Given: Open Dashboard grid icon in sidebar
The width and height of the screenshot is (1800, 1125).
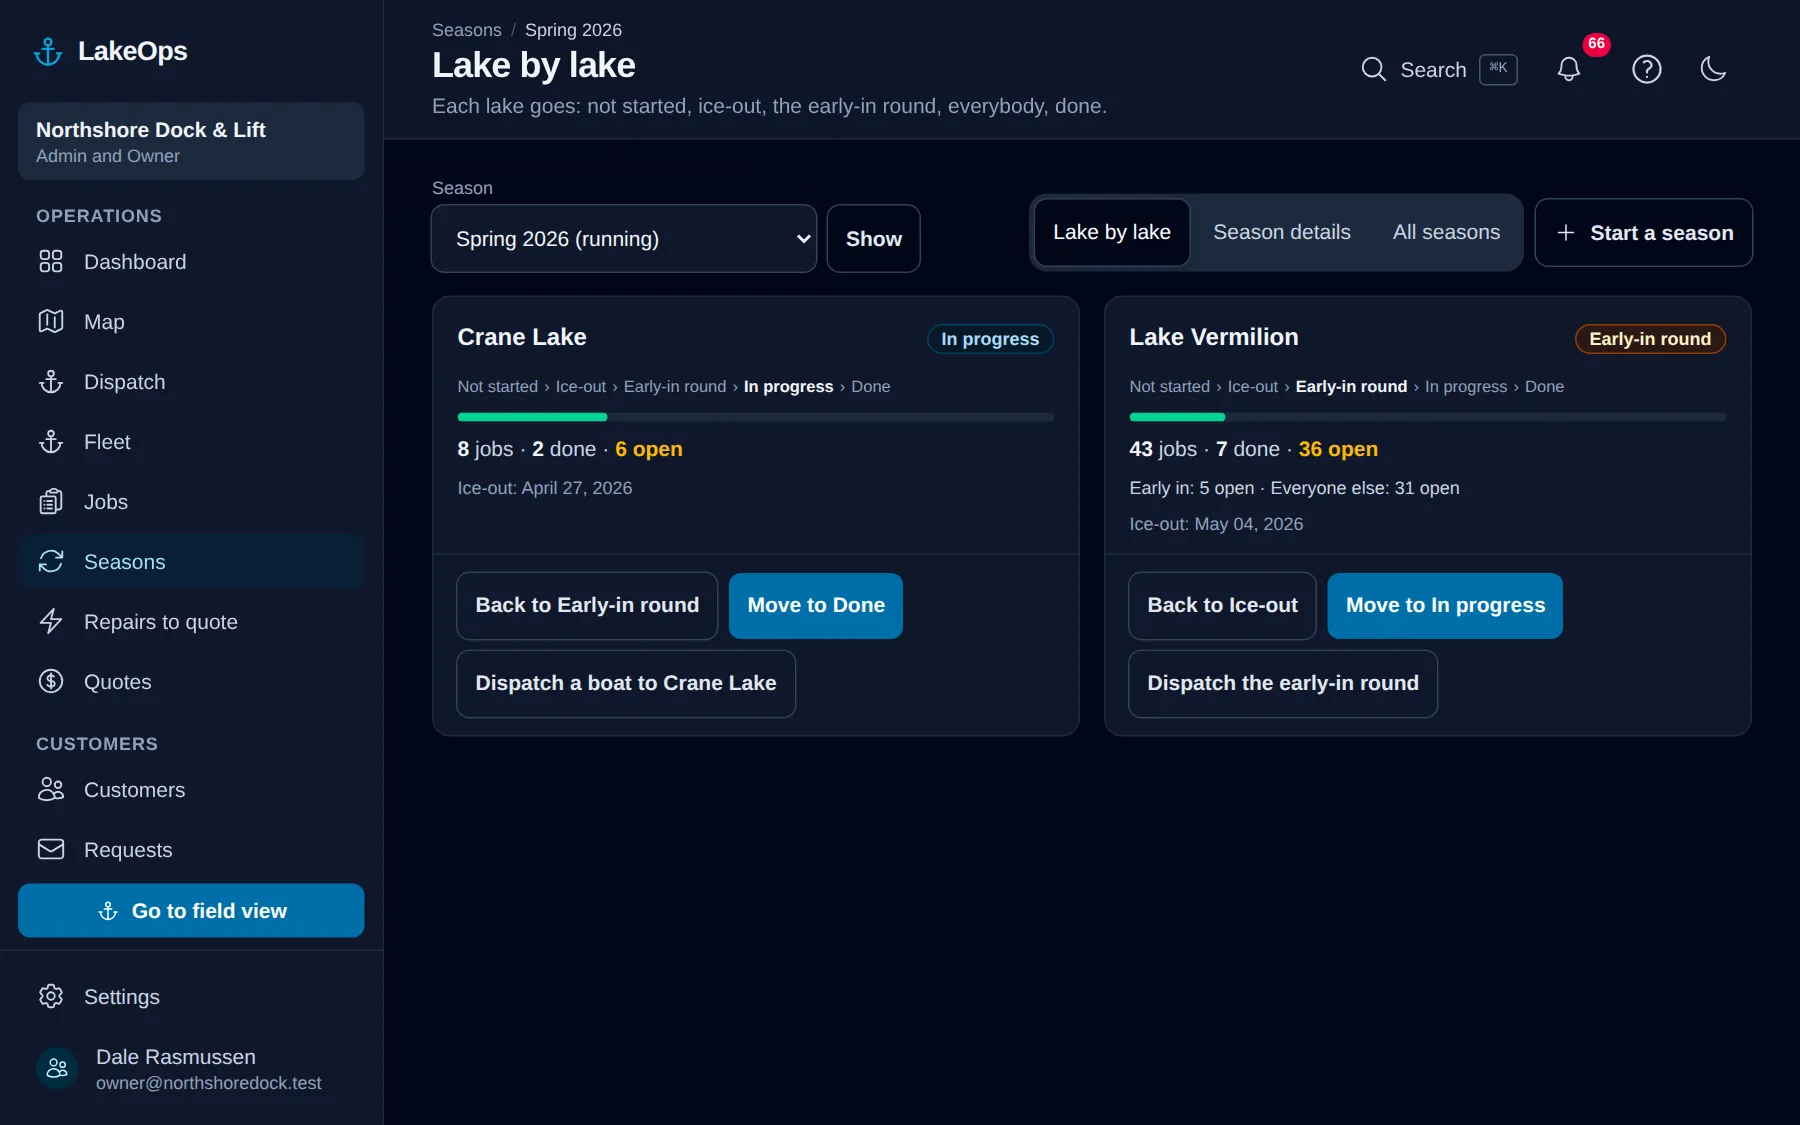Looking at the screenshot, I should [x=51, y=262].
